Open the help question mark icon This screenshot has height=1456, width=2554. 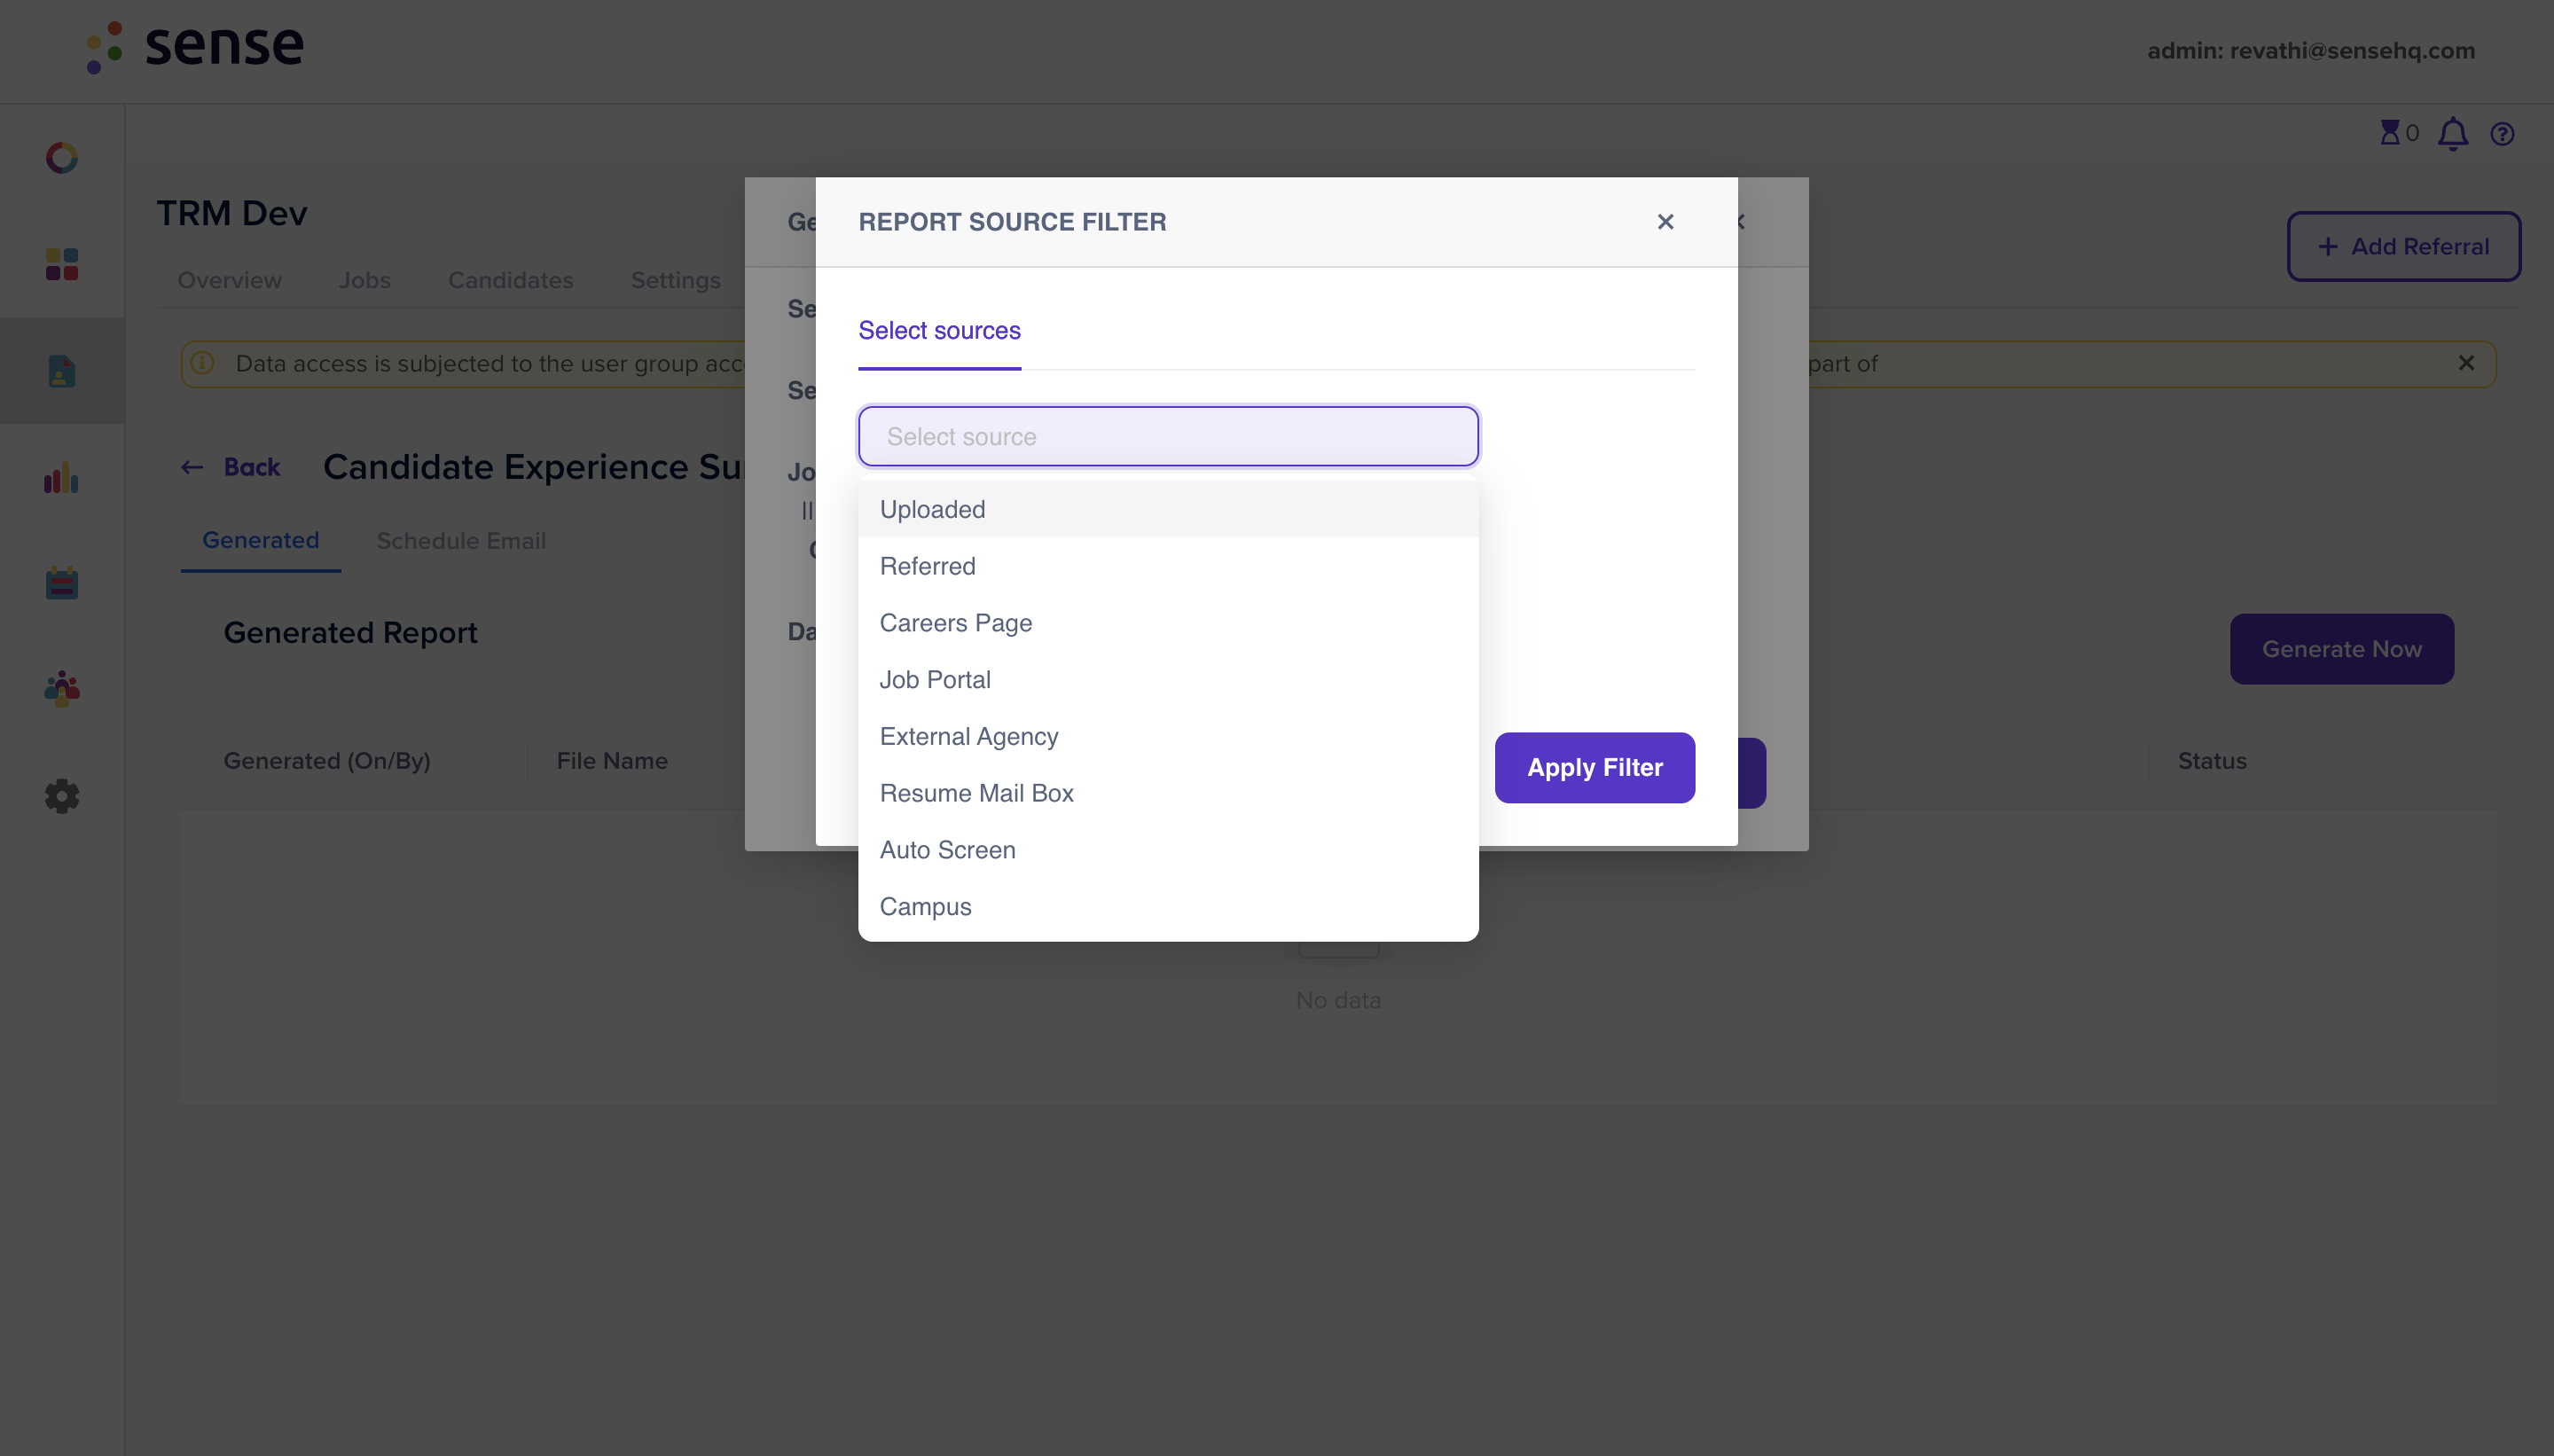pos(2502,134)
